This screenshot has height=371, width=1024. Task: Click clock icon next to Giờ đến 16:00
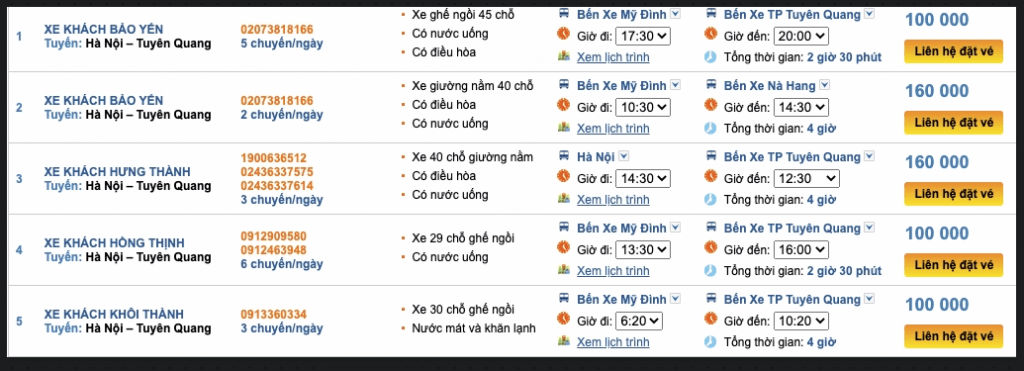click(711, 248)
